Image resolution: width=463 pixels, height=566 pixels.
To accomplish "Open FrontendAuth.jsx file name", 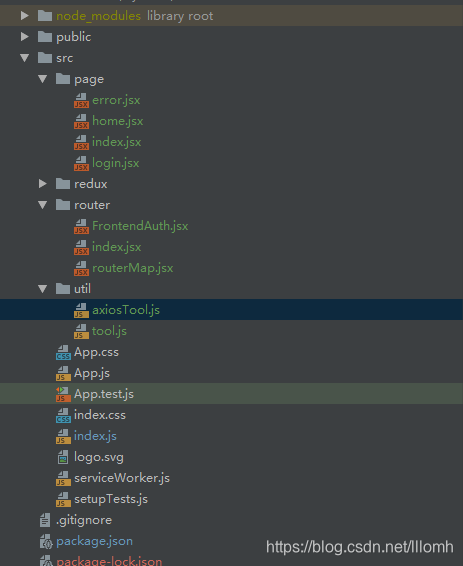I will point(140,226).
